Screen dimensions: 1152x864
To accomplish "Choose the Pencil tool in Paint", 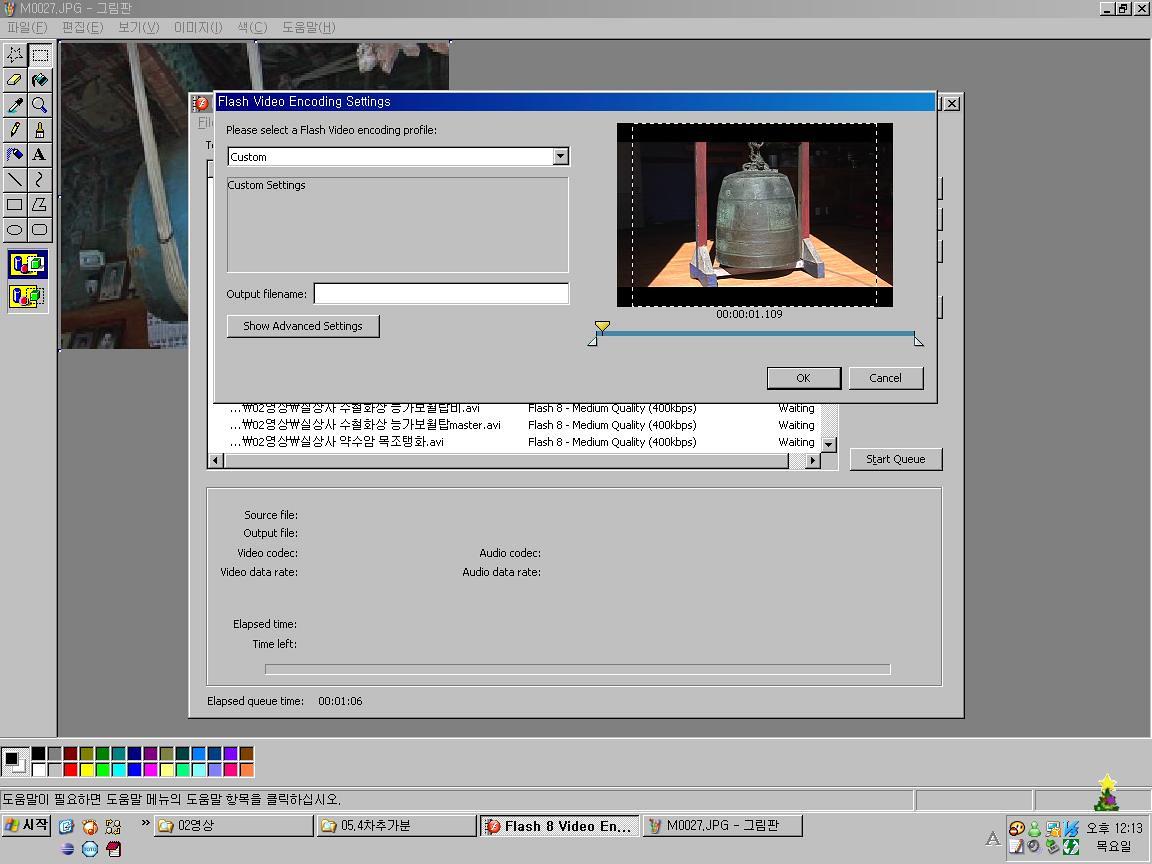I will pyautogui.click(x=15, y=130).
